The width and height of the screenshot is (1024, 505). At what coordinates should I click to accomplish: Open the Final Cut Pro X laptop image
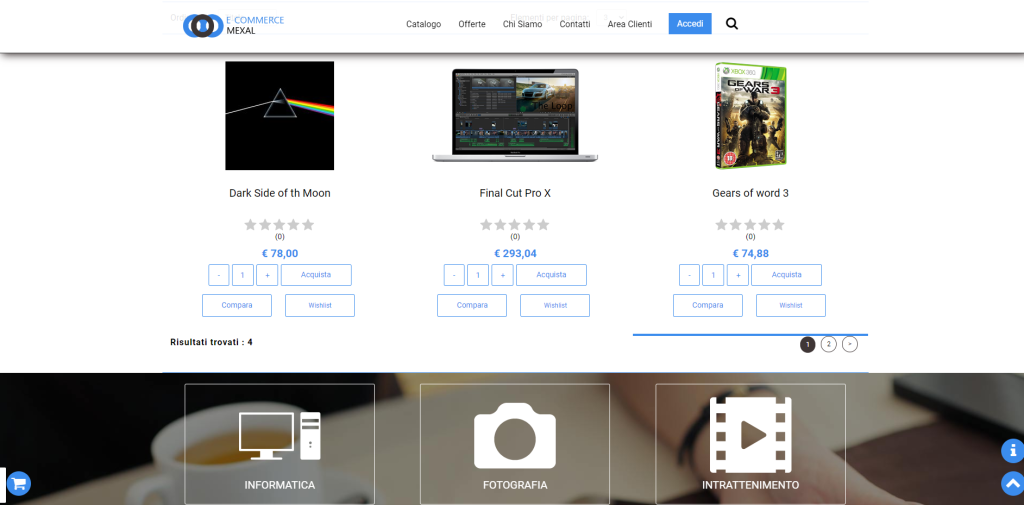515,116
